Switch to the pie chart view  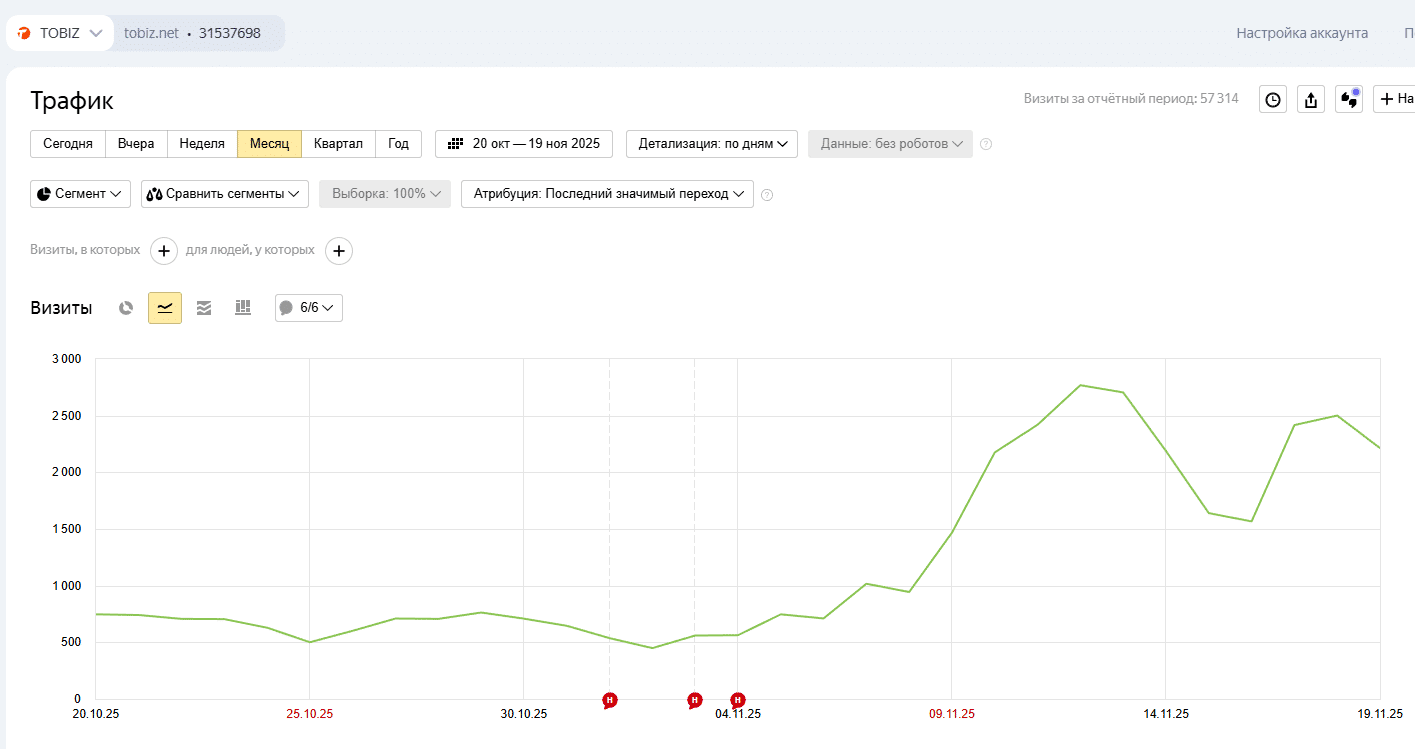(x=126, y=308)
